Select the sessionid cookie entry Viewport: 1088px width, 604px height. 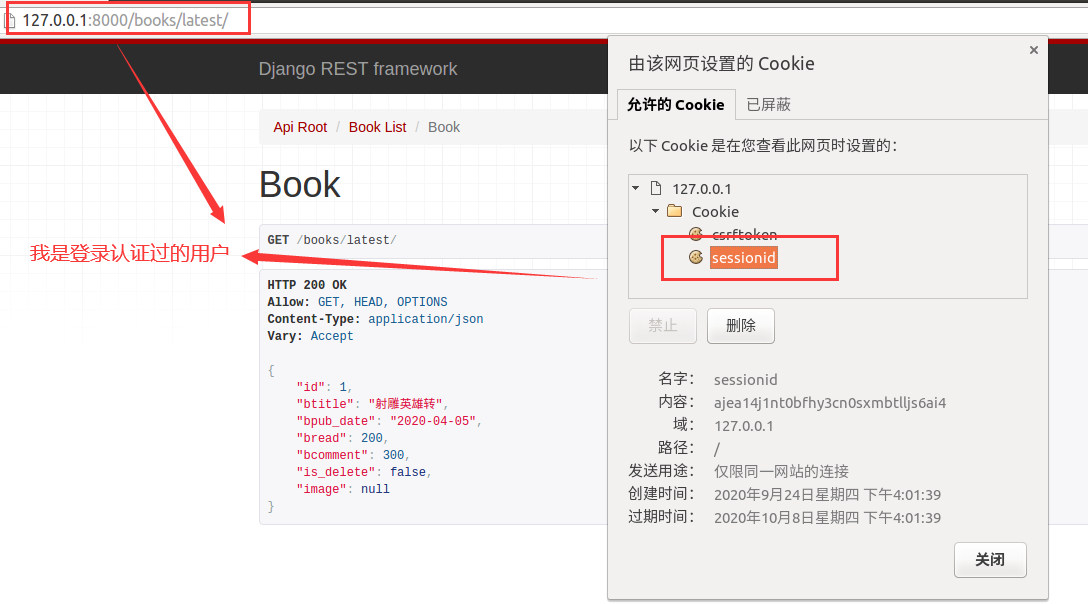(744, 258)
